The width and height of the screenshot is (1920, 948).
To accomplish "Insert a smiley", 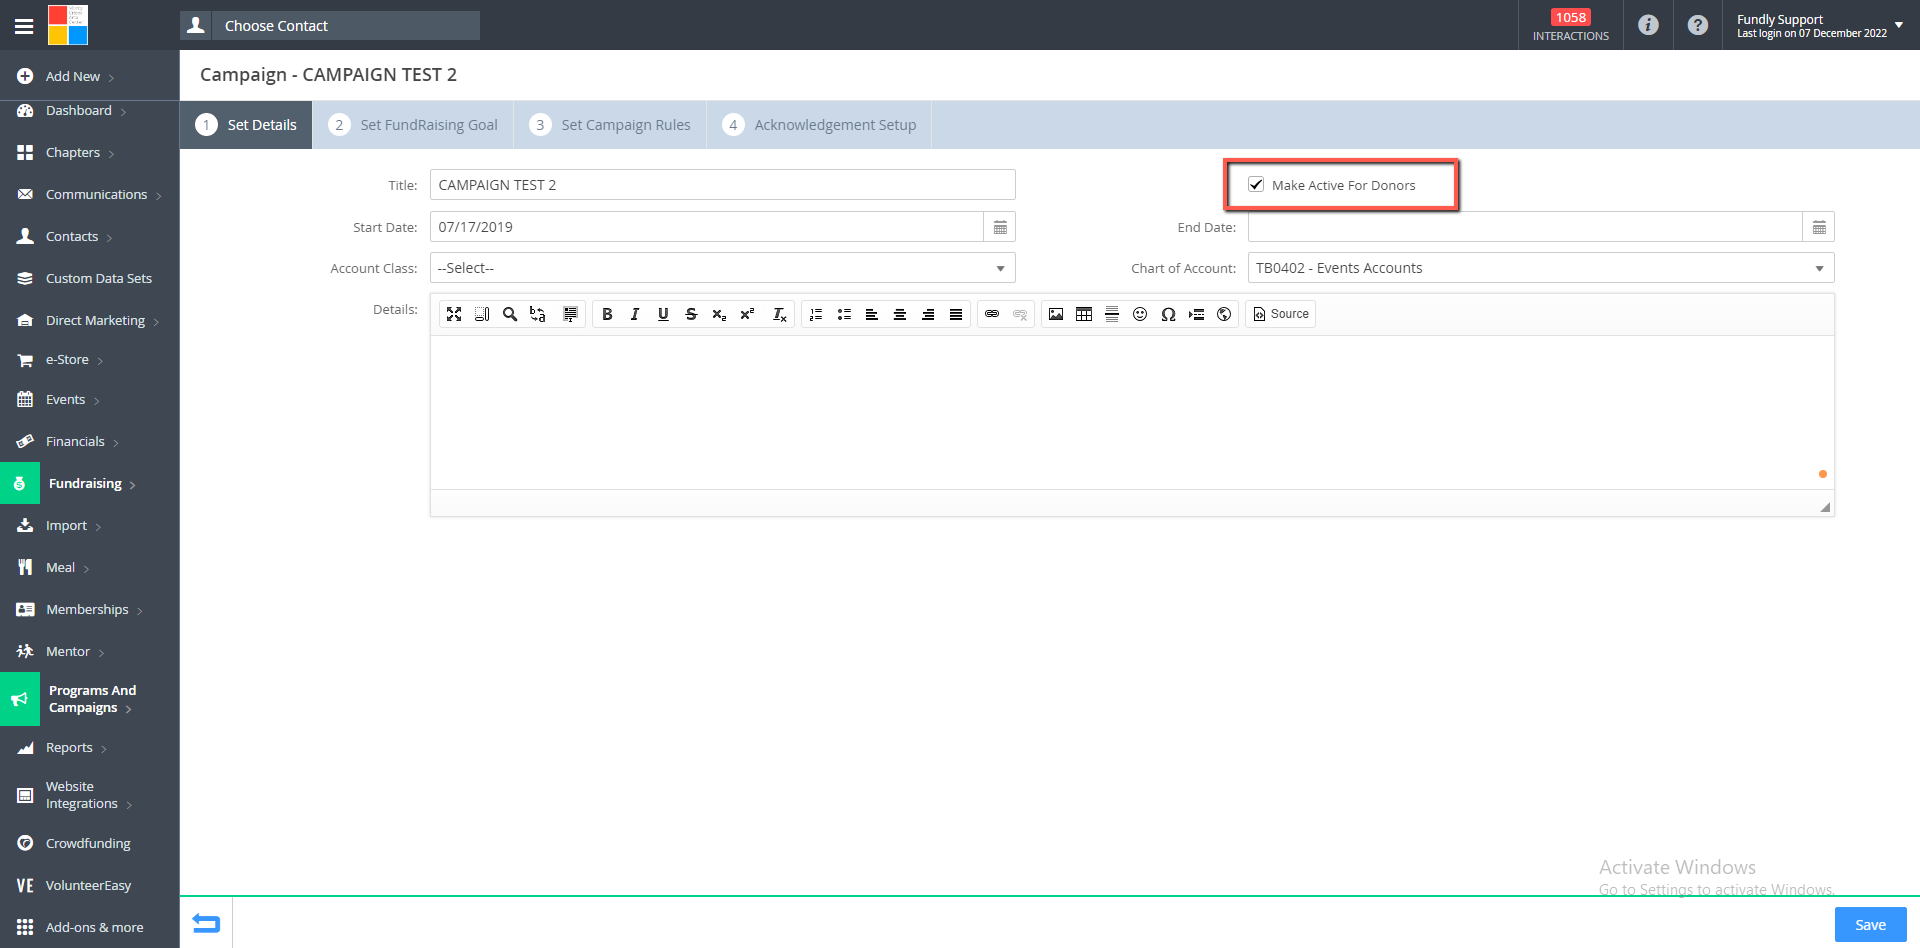I will point(1140,314).
